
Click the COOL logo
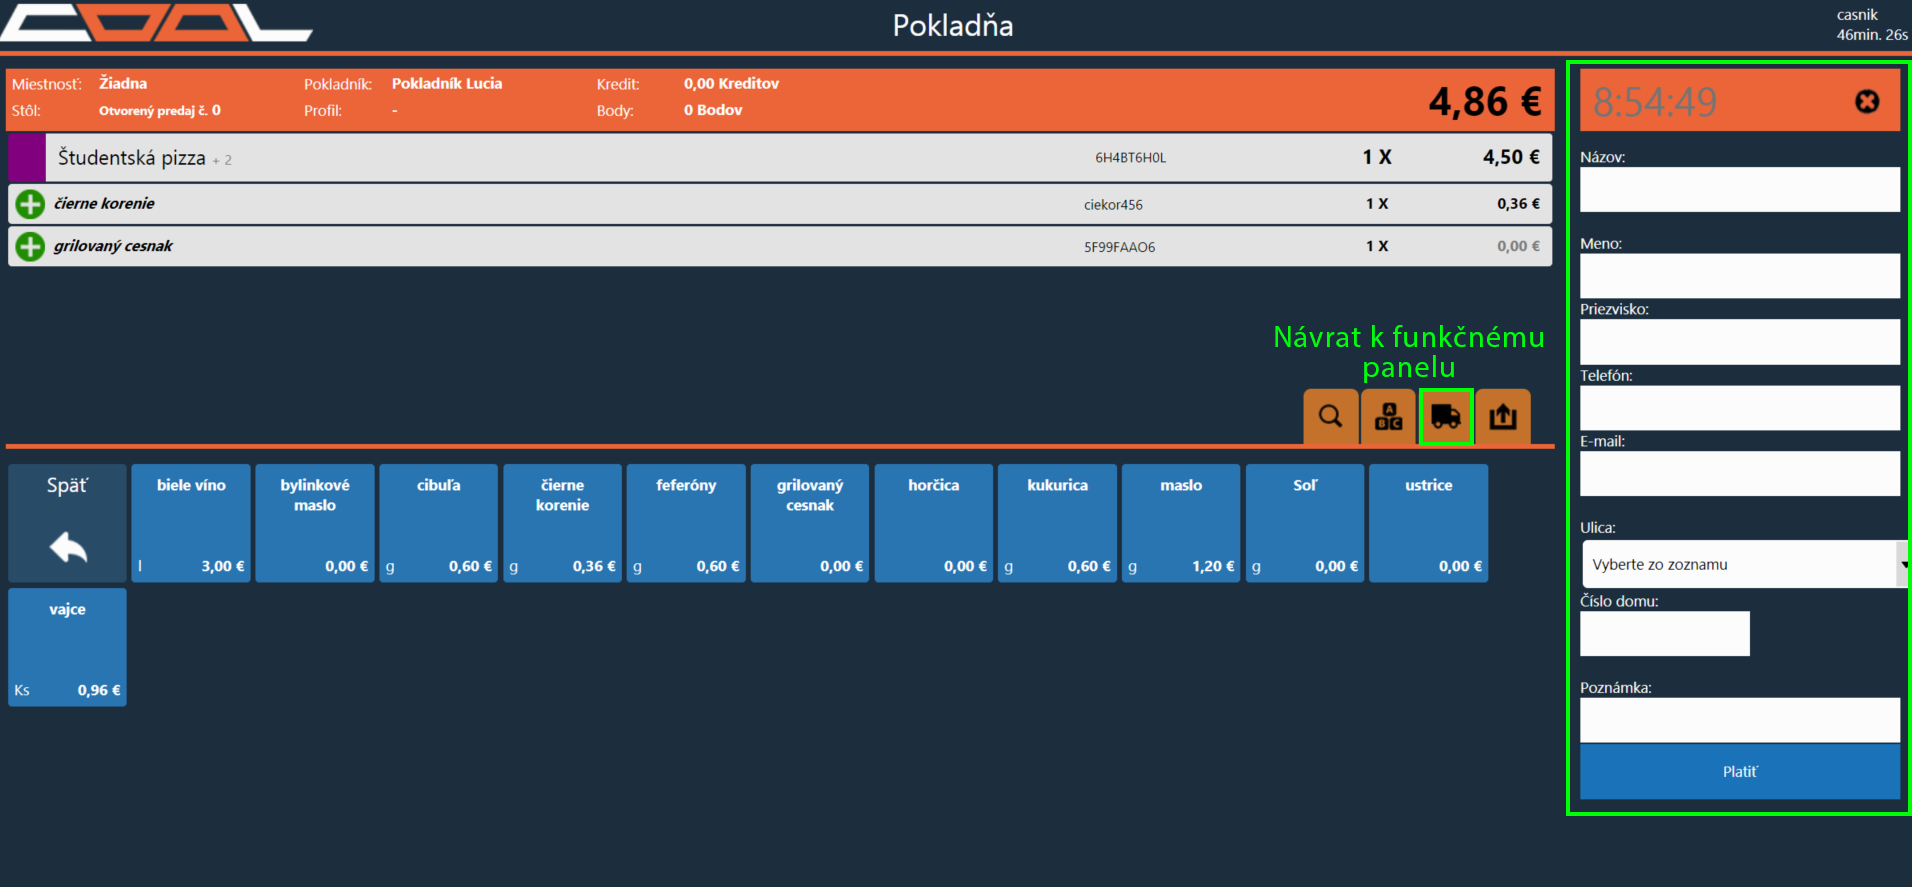point(155,23)
